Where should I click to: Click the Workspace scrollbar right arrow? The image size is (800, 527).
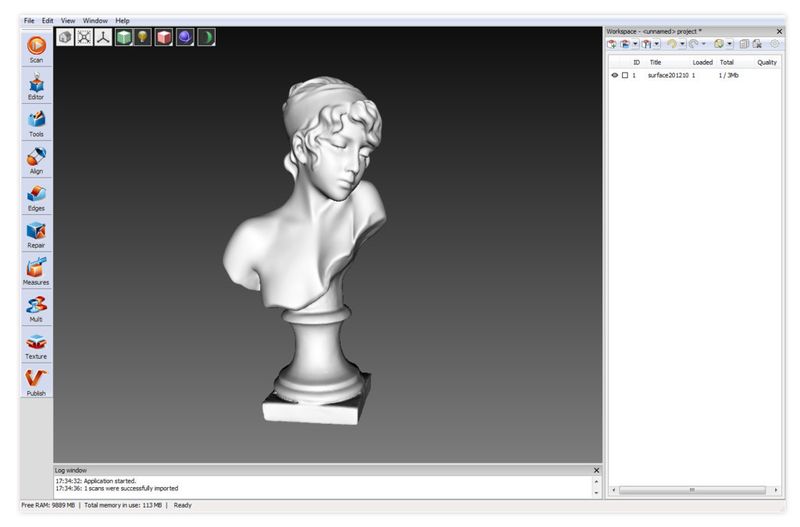coord(776,490)
